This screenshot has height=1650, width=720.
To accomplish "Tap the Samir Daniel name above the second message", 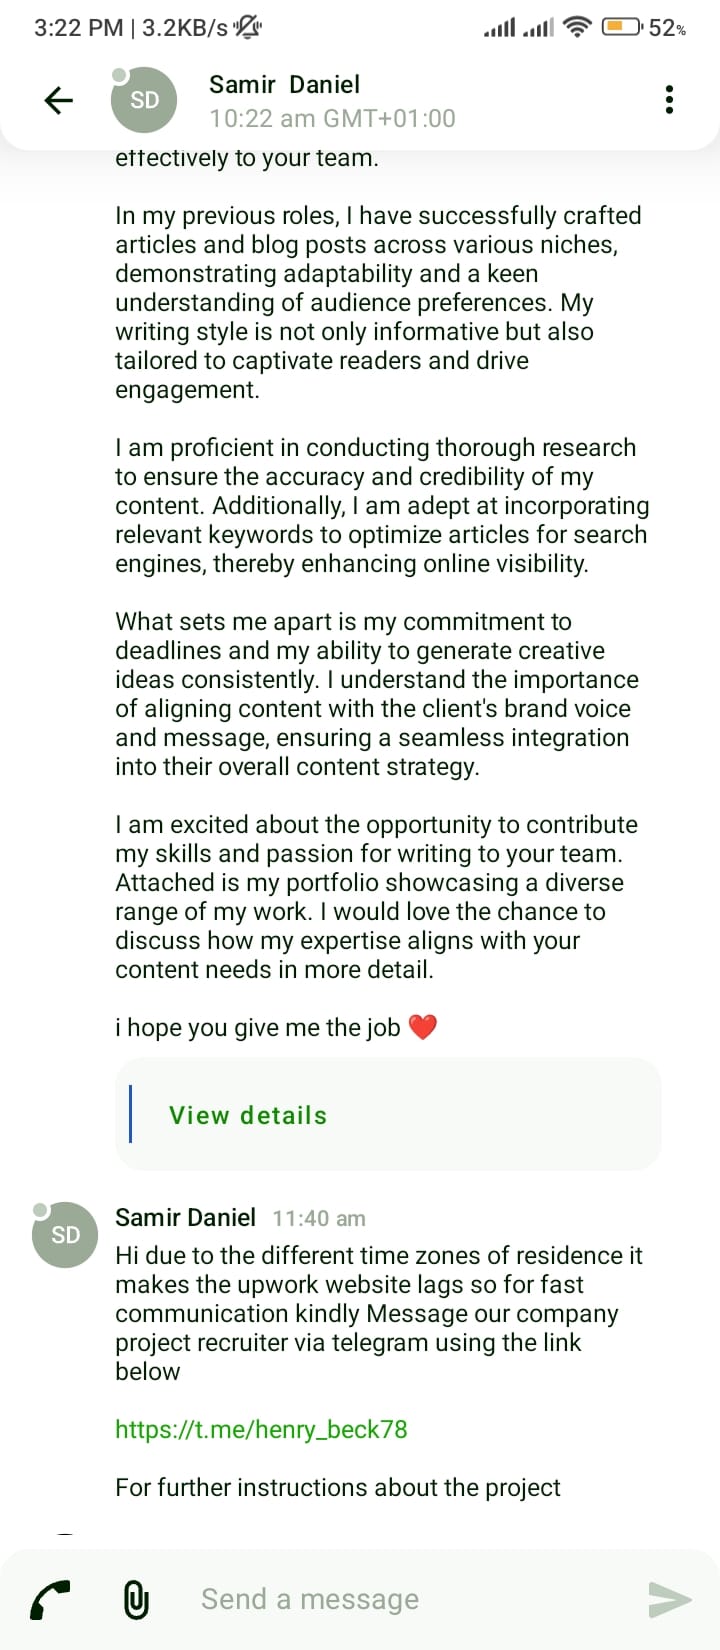I will tap(185, 1217).
